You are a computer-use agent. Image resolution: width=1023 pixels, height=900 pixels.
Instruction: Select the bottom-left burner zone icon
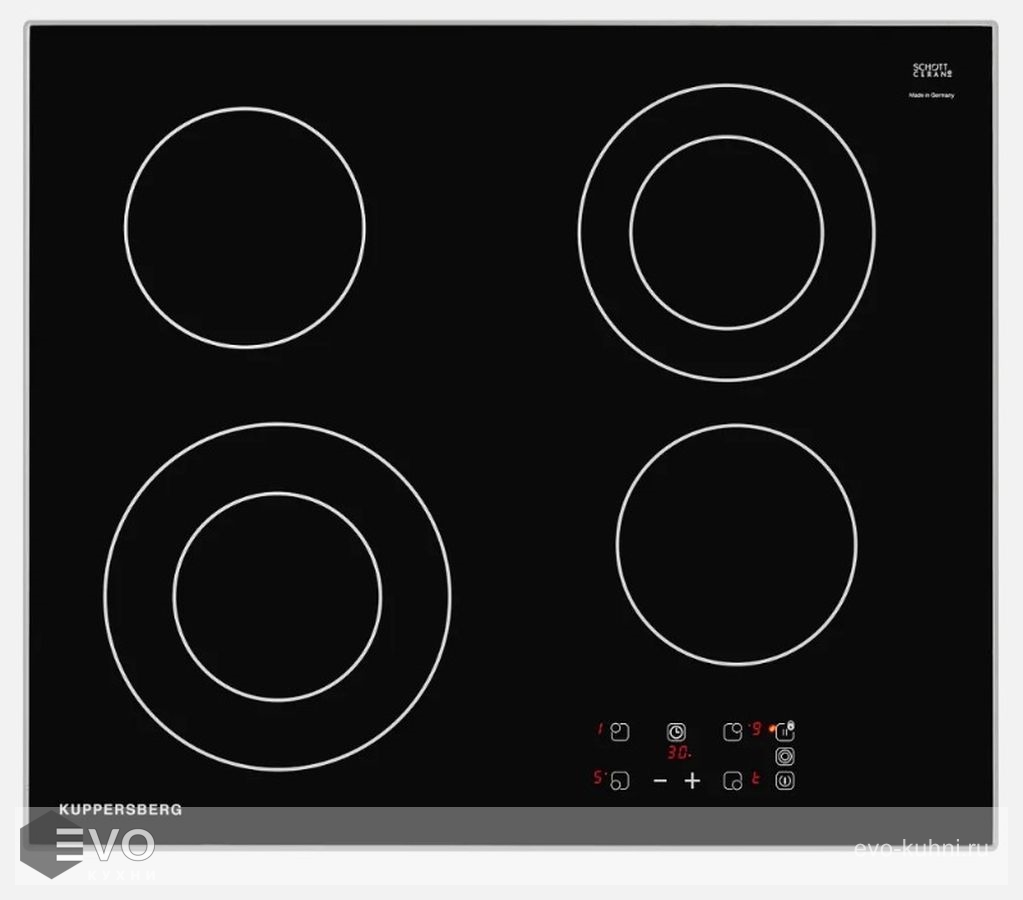pyautogui.click(x=620, y=781)
